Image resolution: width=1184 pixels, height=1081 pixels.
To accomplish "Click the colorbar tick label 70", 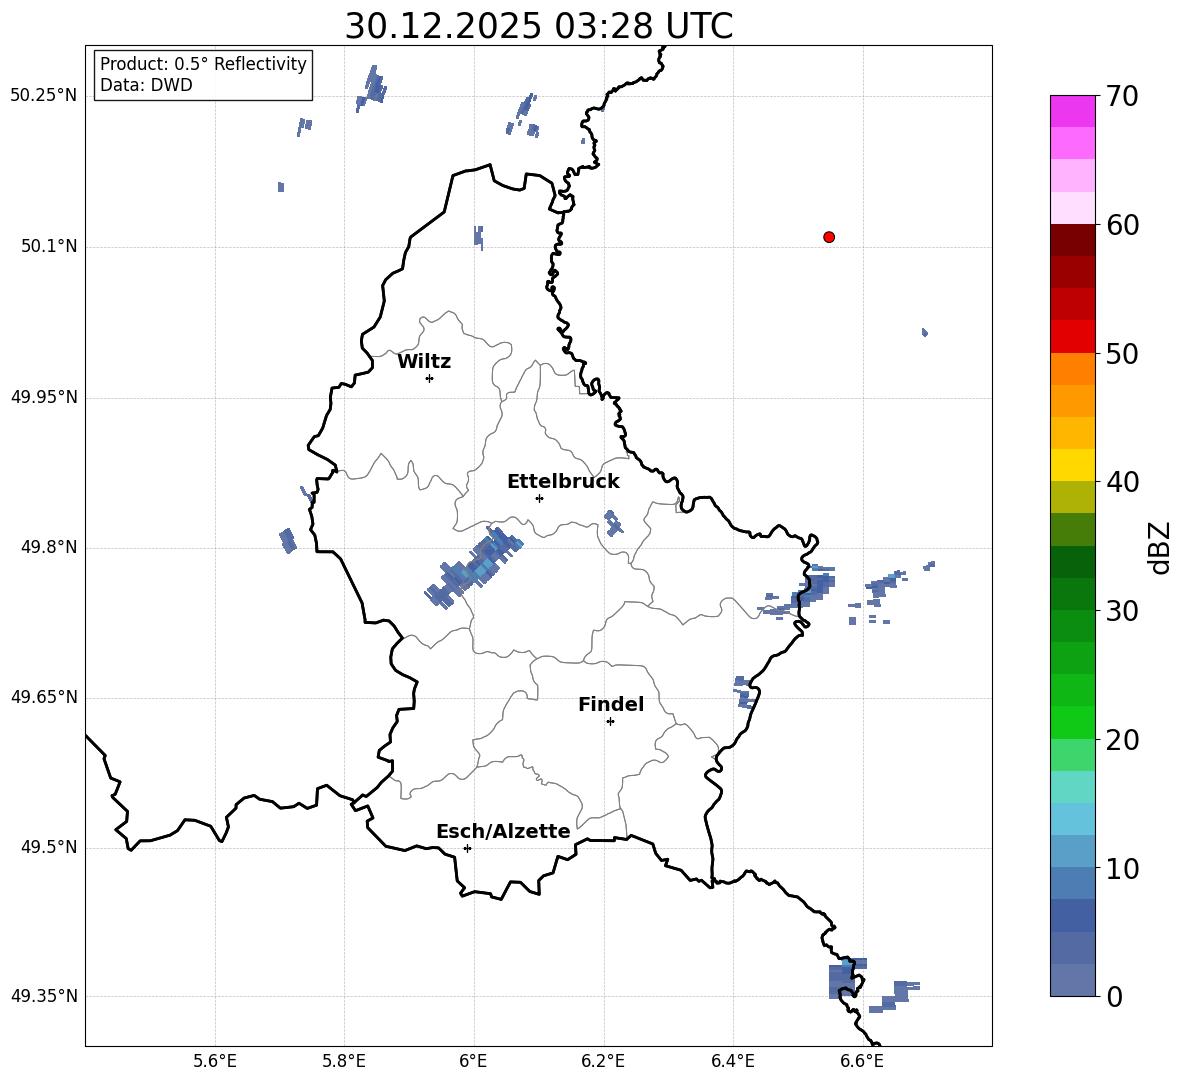I will click(x=1122, y=96).
